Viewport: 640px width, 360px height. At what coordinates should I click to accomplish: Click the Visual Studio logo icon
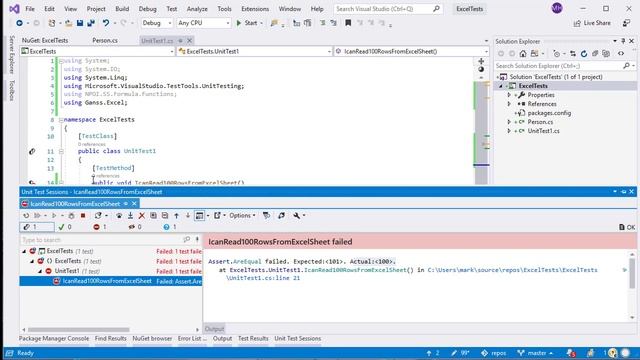tap(14, 9)
